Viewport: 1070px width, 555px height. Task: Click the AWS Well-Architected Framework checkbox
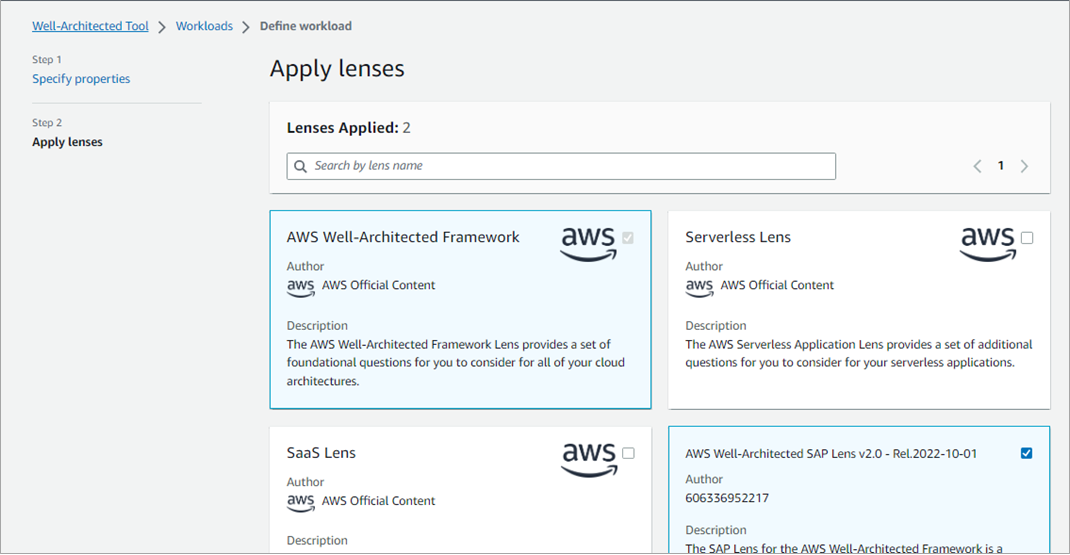coord(628,238)
